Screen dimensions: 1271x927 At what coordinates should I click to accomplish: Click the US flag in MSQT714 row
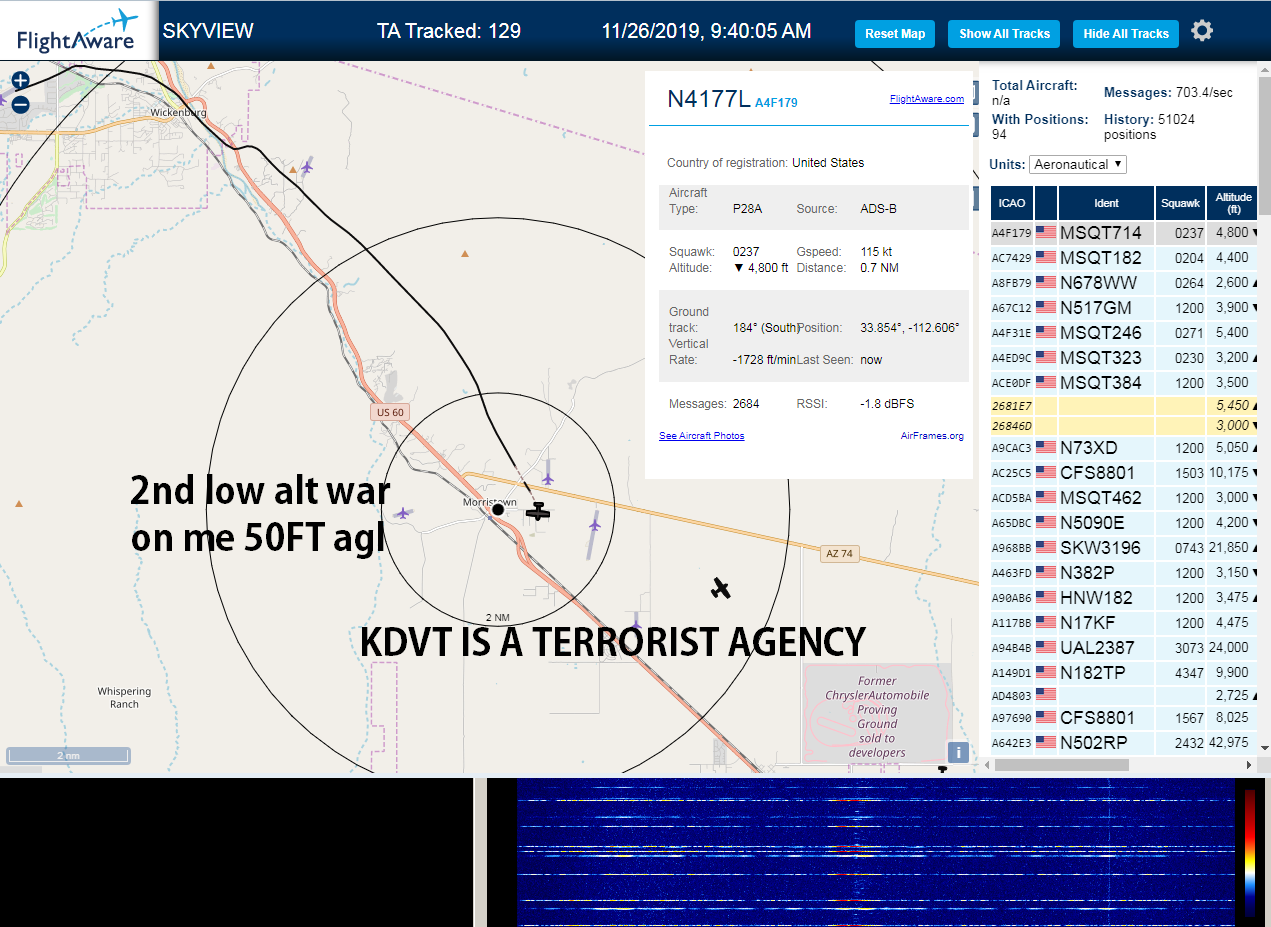[x=1046, y=233]
